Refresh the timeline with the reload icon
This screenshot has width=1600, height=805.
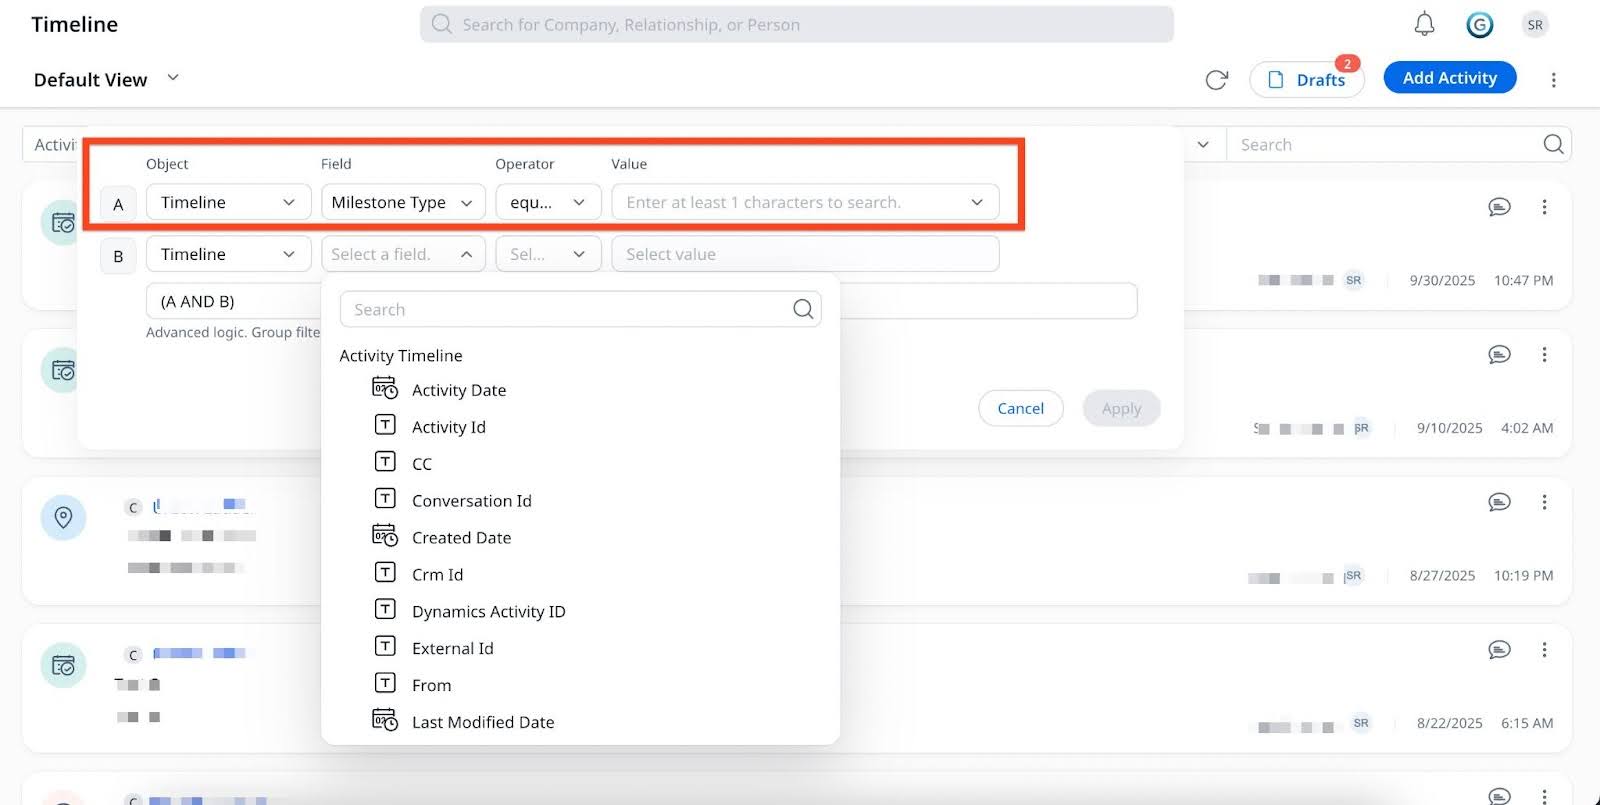click(x=1216, y=80)
